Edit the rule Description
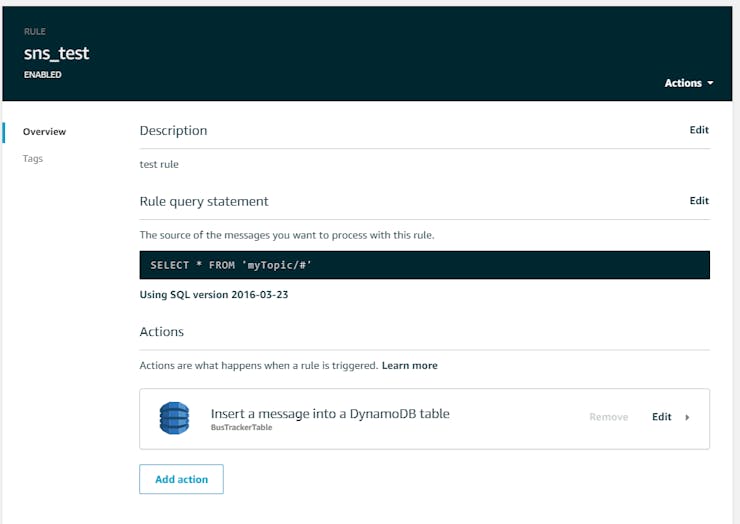The height and width of the screenshot is (524, 740). pyautogui.click(x=698, y=130)
